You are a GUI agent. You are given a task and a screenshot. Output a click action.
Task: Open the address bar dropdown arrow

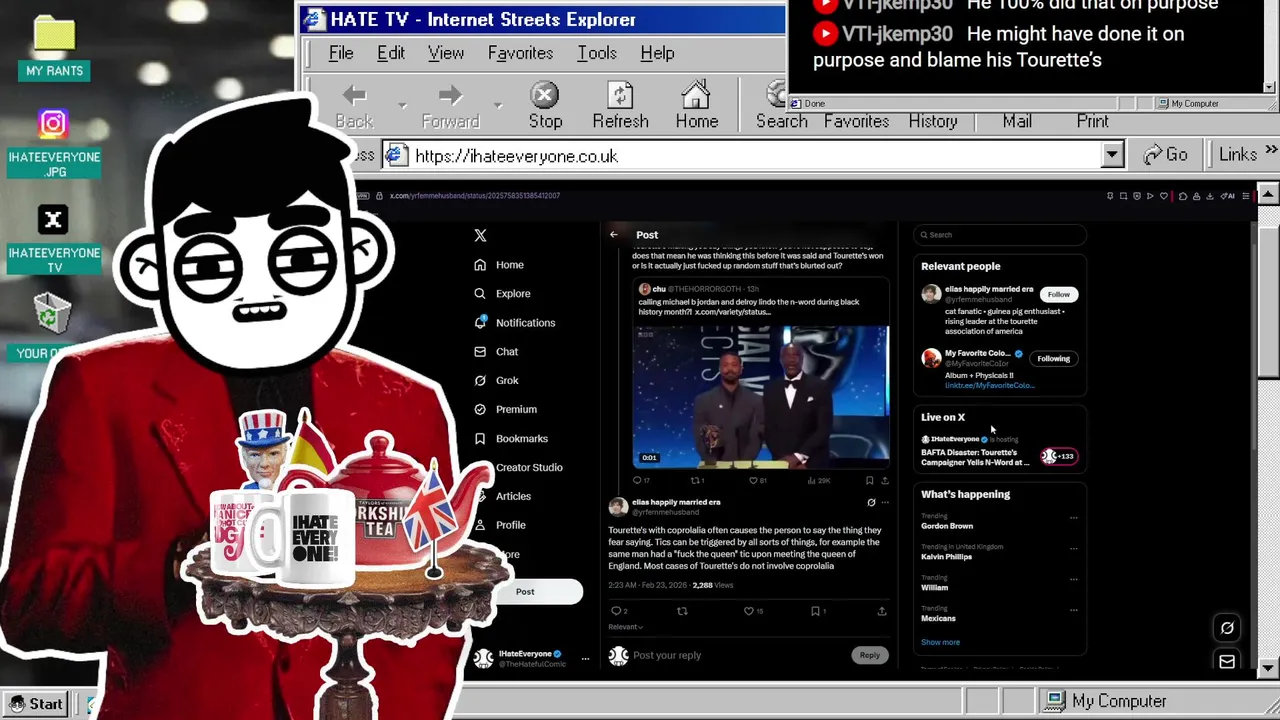coord(1112,155)
